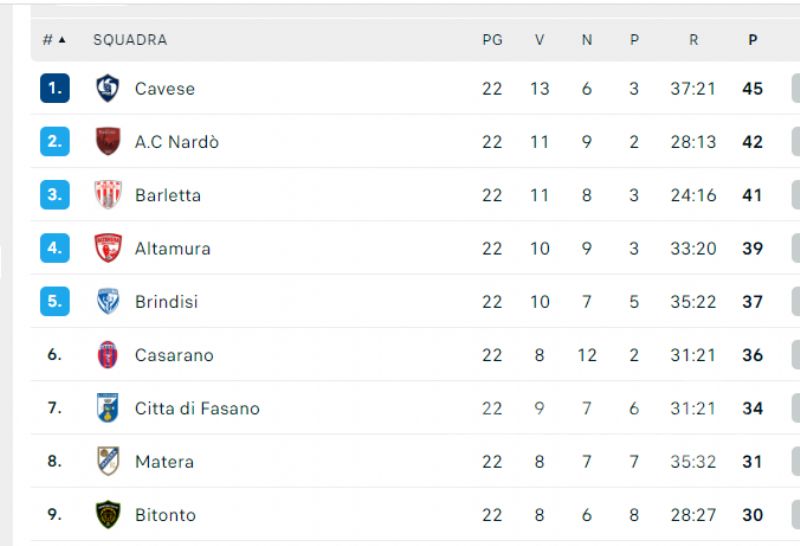Open the Cavese team name link

click(x=165, y=89)
